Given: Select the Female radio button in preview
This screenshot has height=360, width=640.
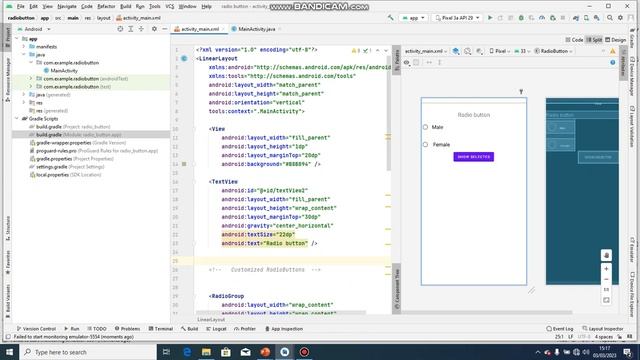Looking at the screenshot, I should click(425, 144).
